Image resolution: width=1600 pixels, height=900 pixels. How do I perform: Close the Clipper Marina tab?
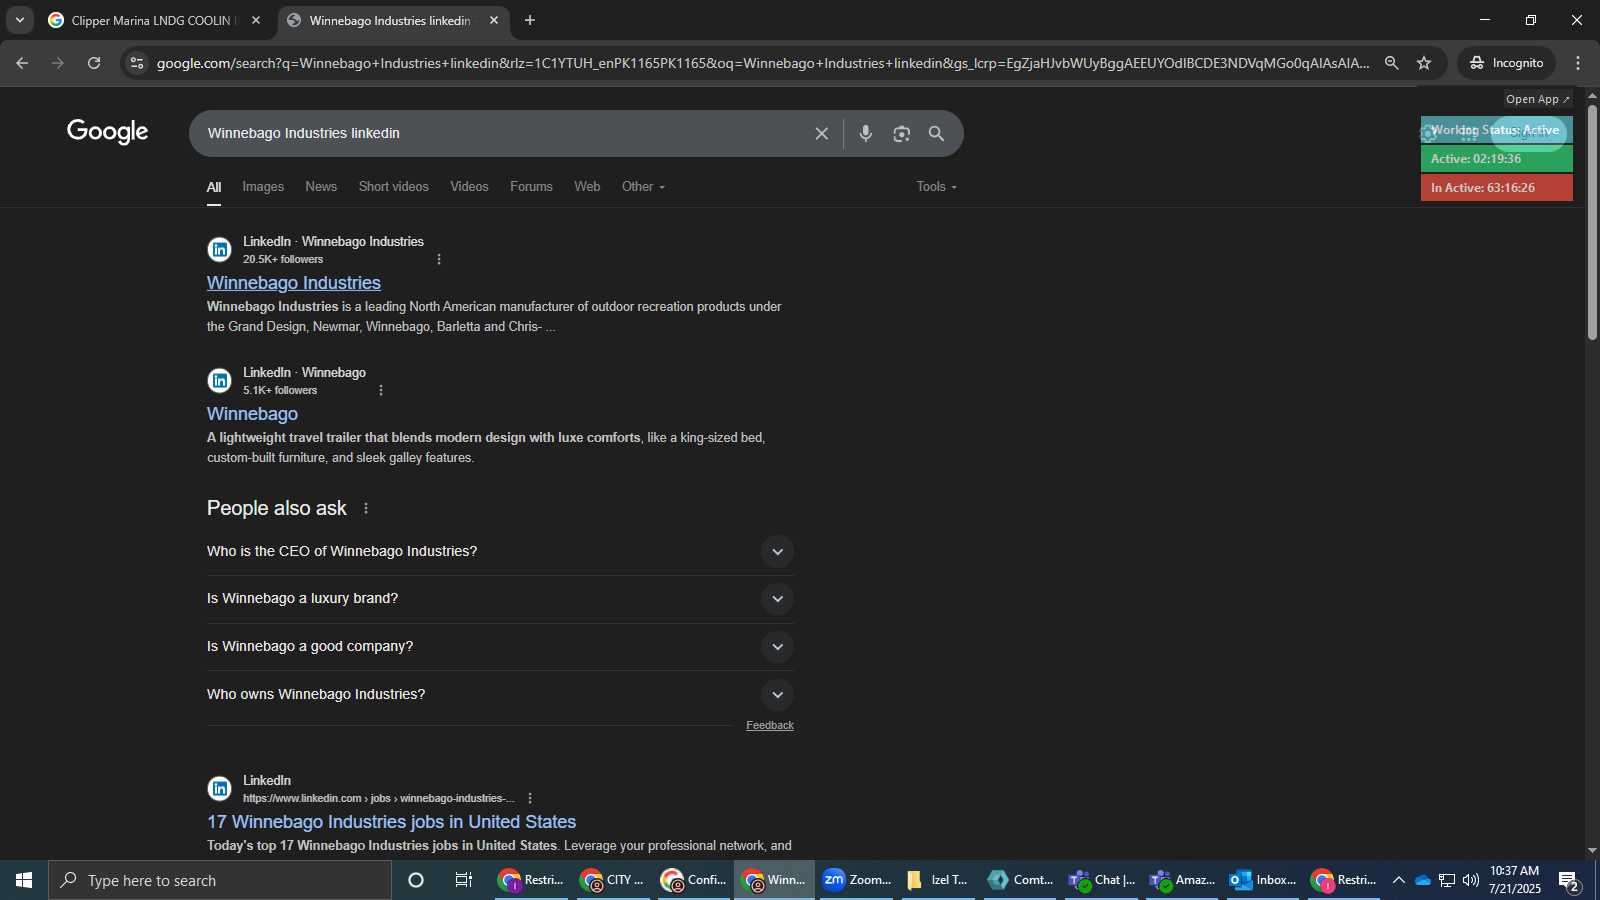256,20
